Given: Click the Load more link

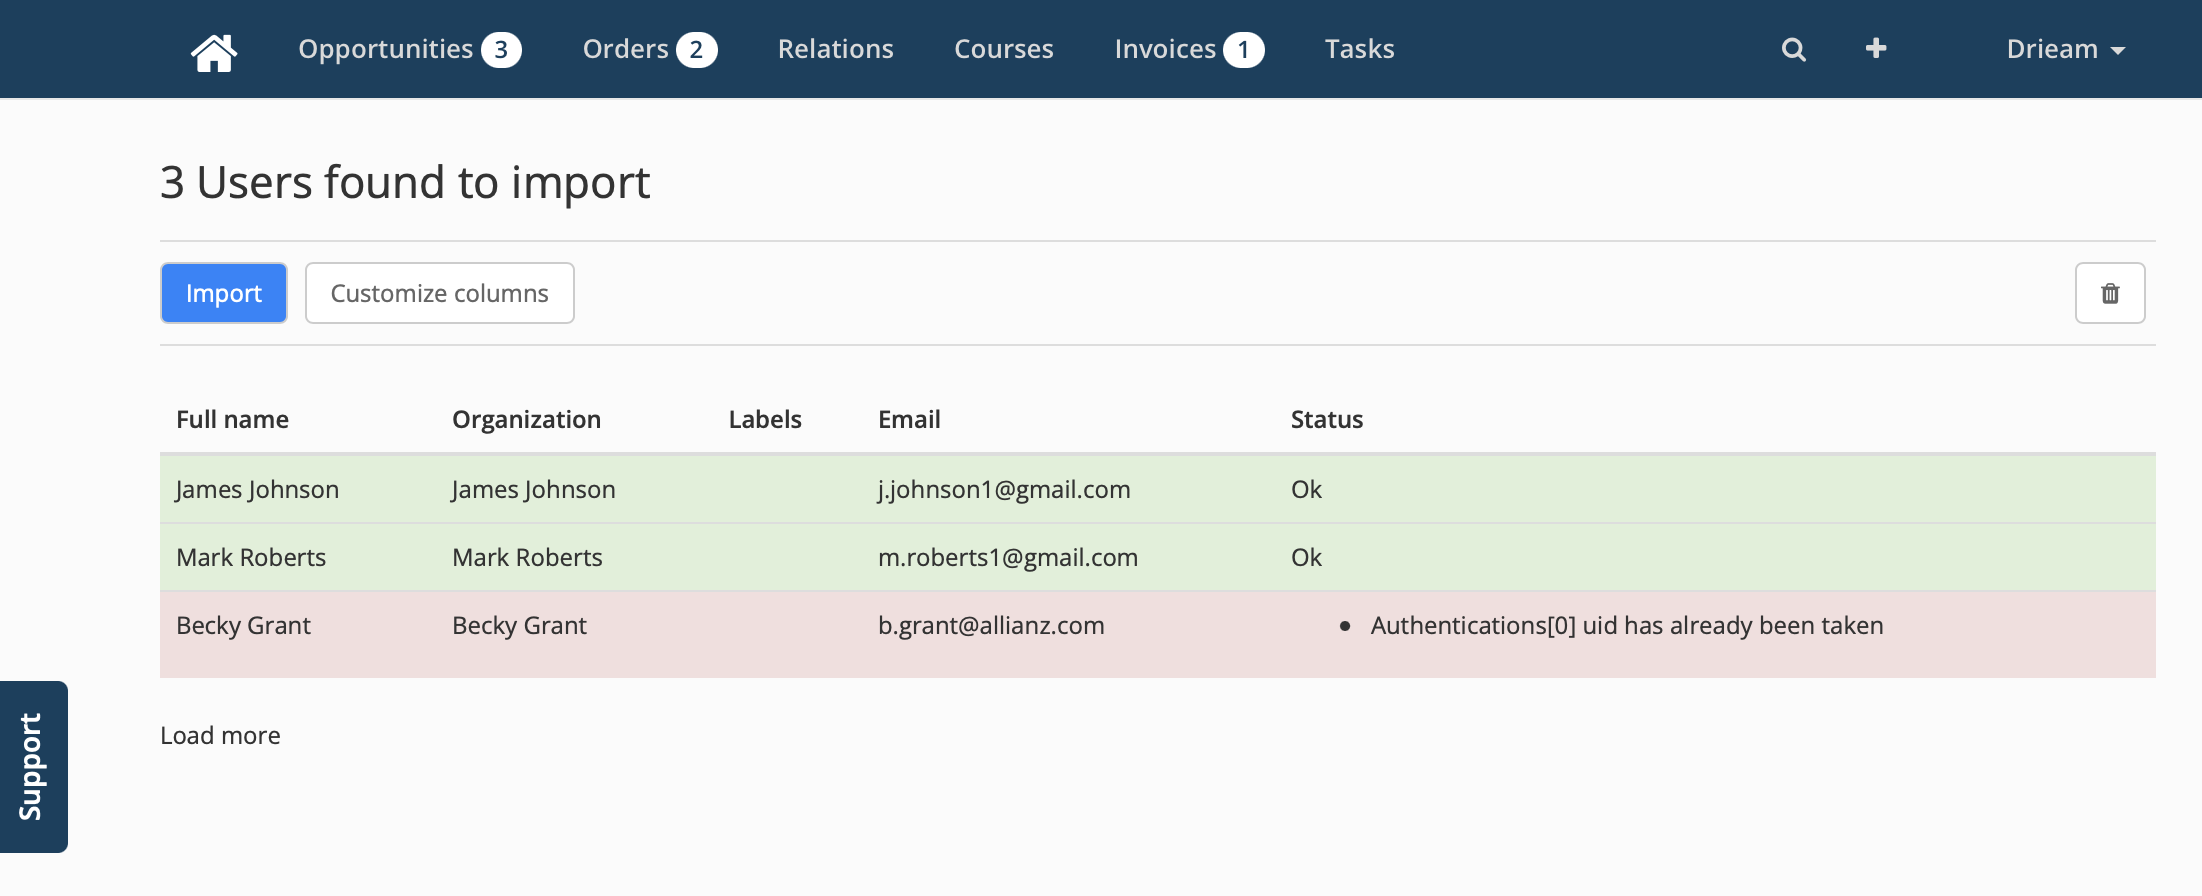Looking at the screenshot, I should click(220, 735).
